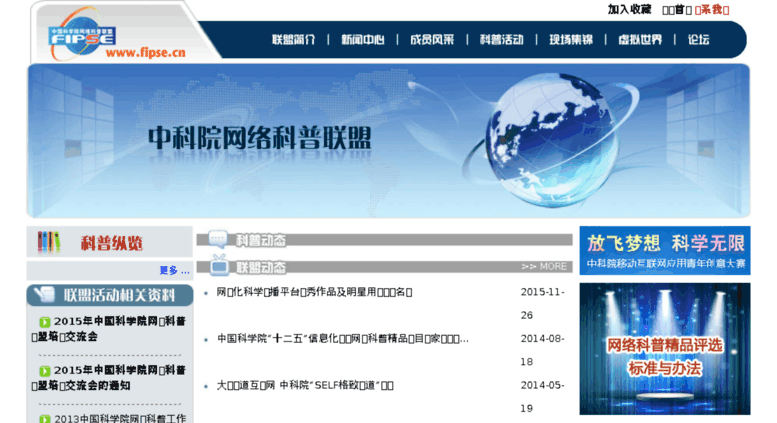Open 2015年中国科学院 交流会 sidebar link
777x423 pixels.
tap(109, 329)
